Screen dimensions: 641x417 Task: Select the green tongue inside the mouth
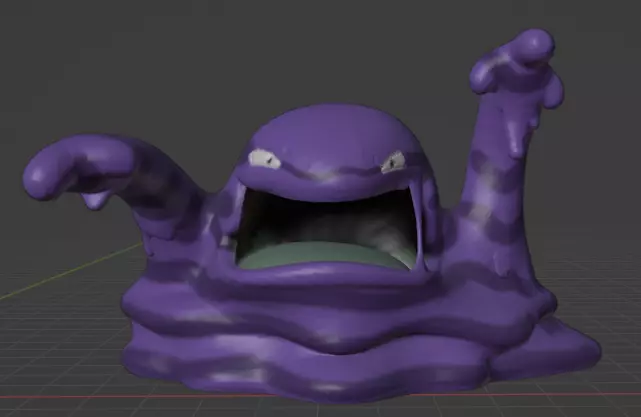(x=325, y=254)
